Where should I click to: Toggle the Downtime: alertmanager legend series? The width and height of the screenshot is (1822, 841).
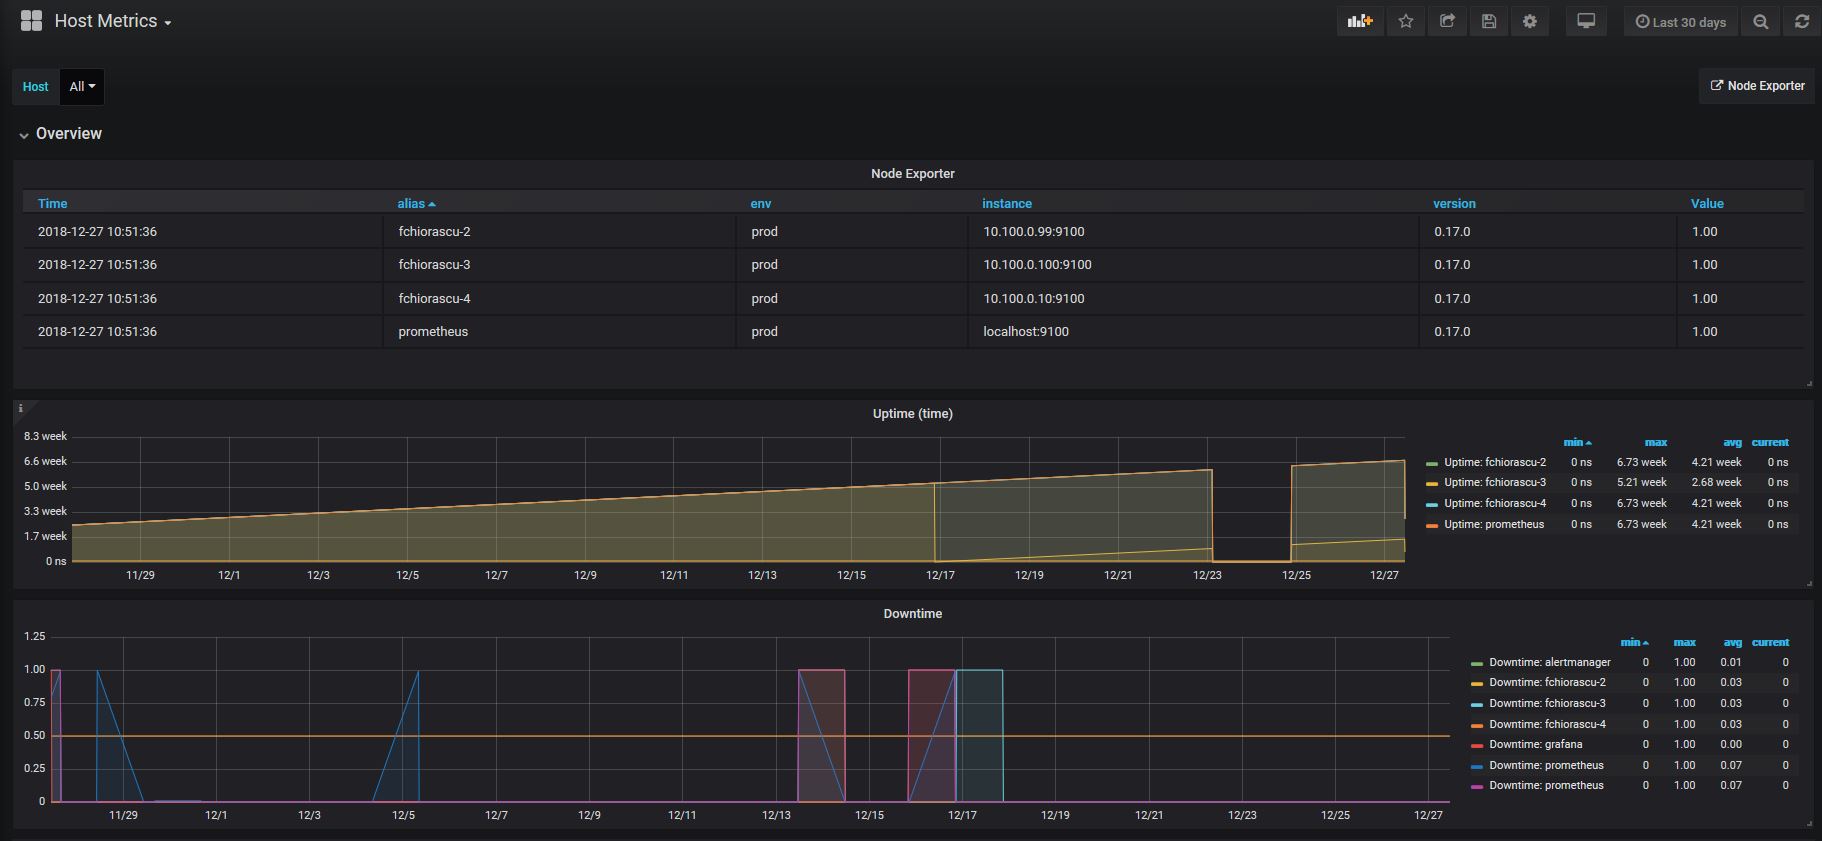coord(1549,663)
